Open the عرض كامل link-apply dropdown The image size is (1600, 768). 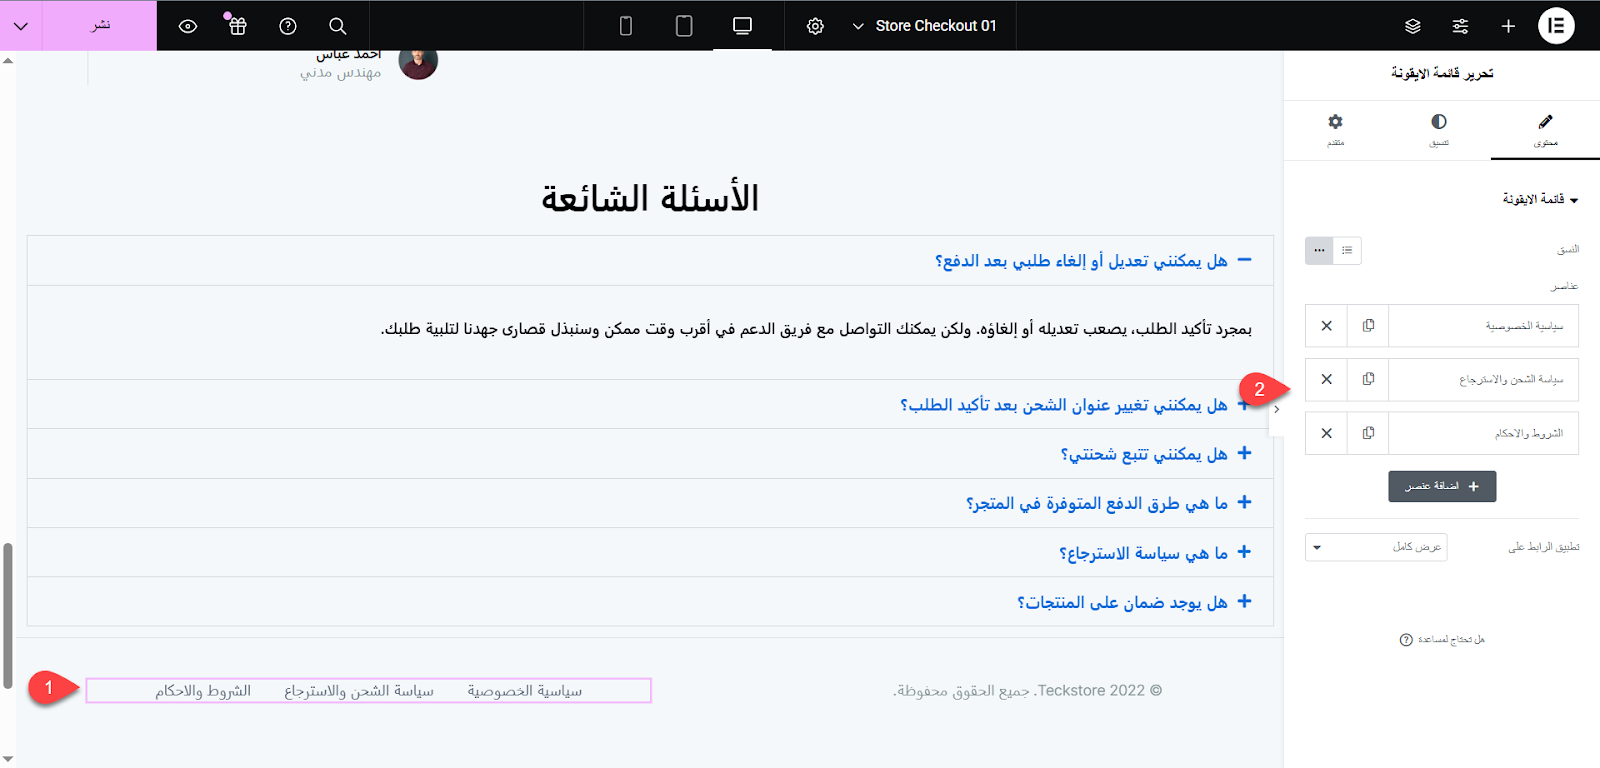tap(1376, 547)
